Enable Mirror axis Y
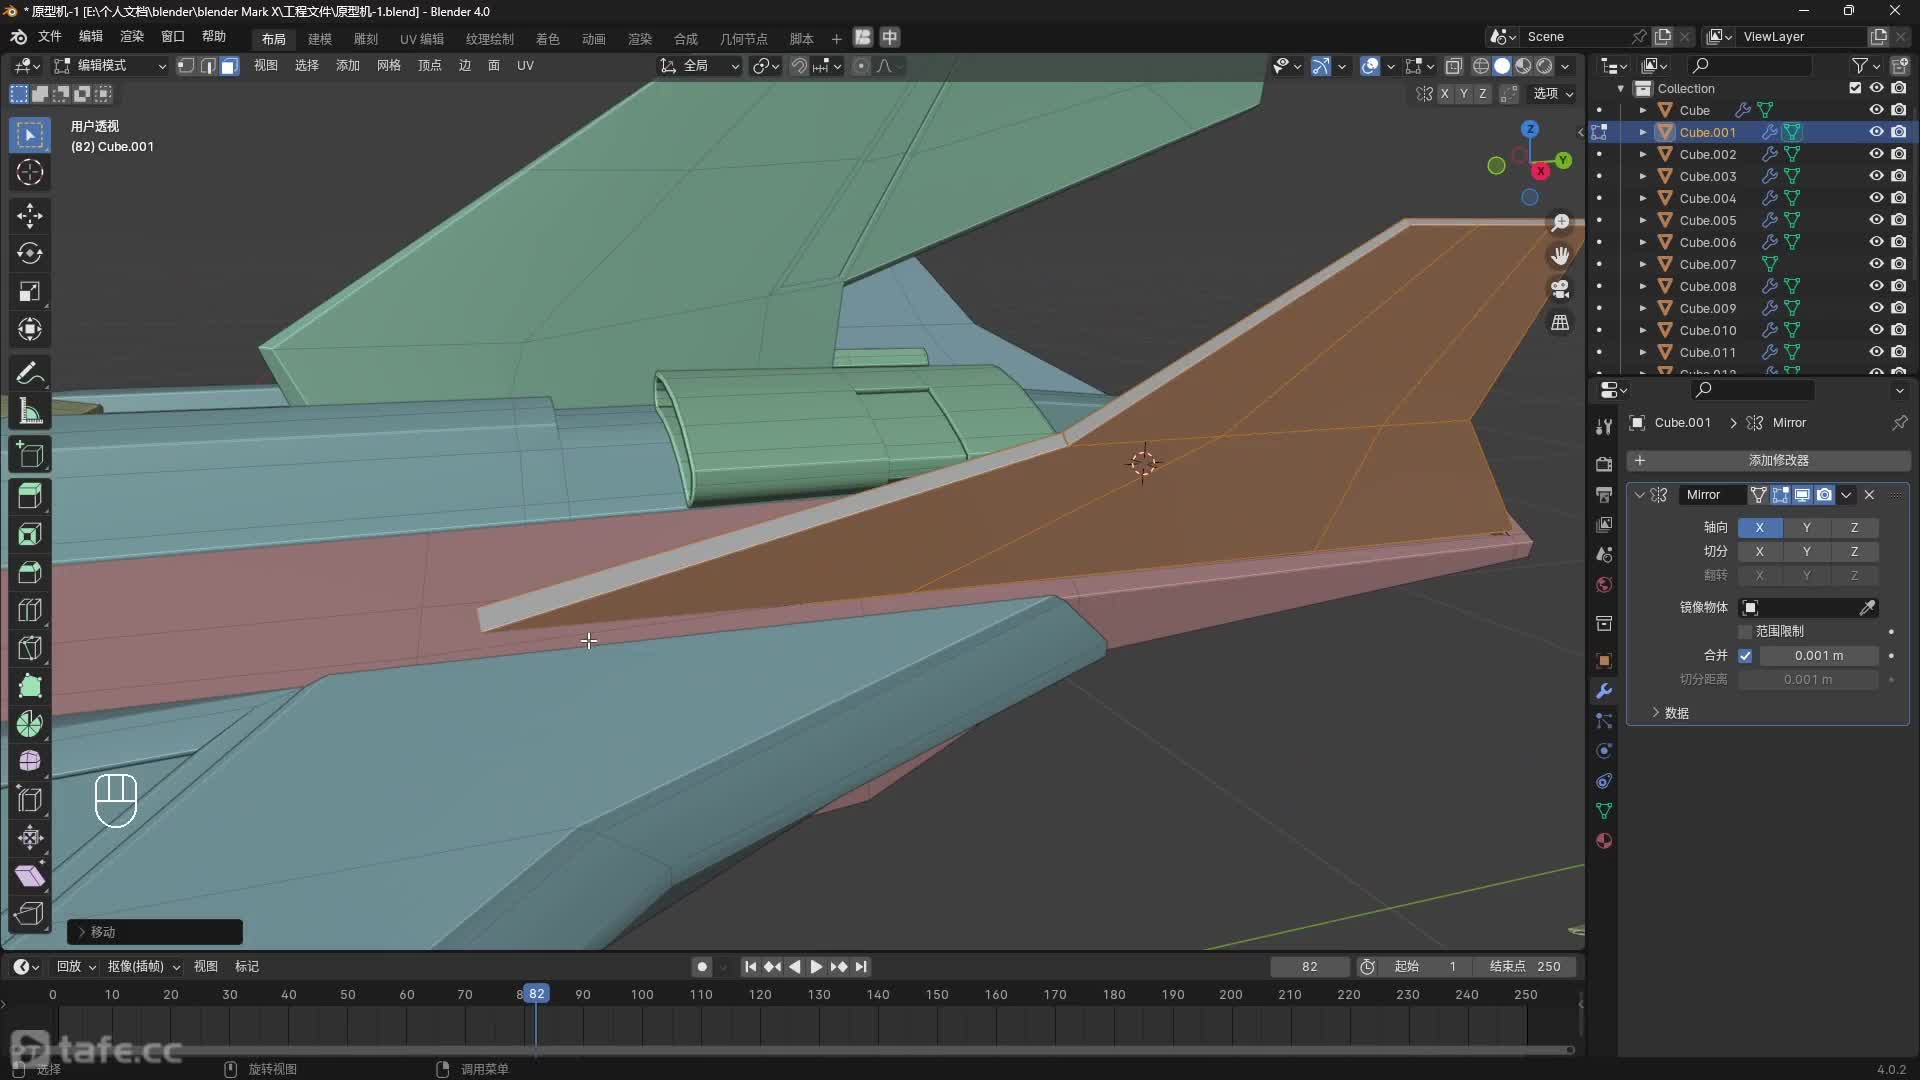 click(x=1806, y=527)
